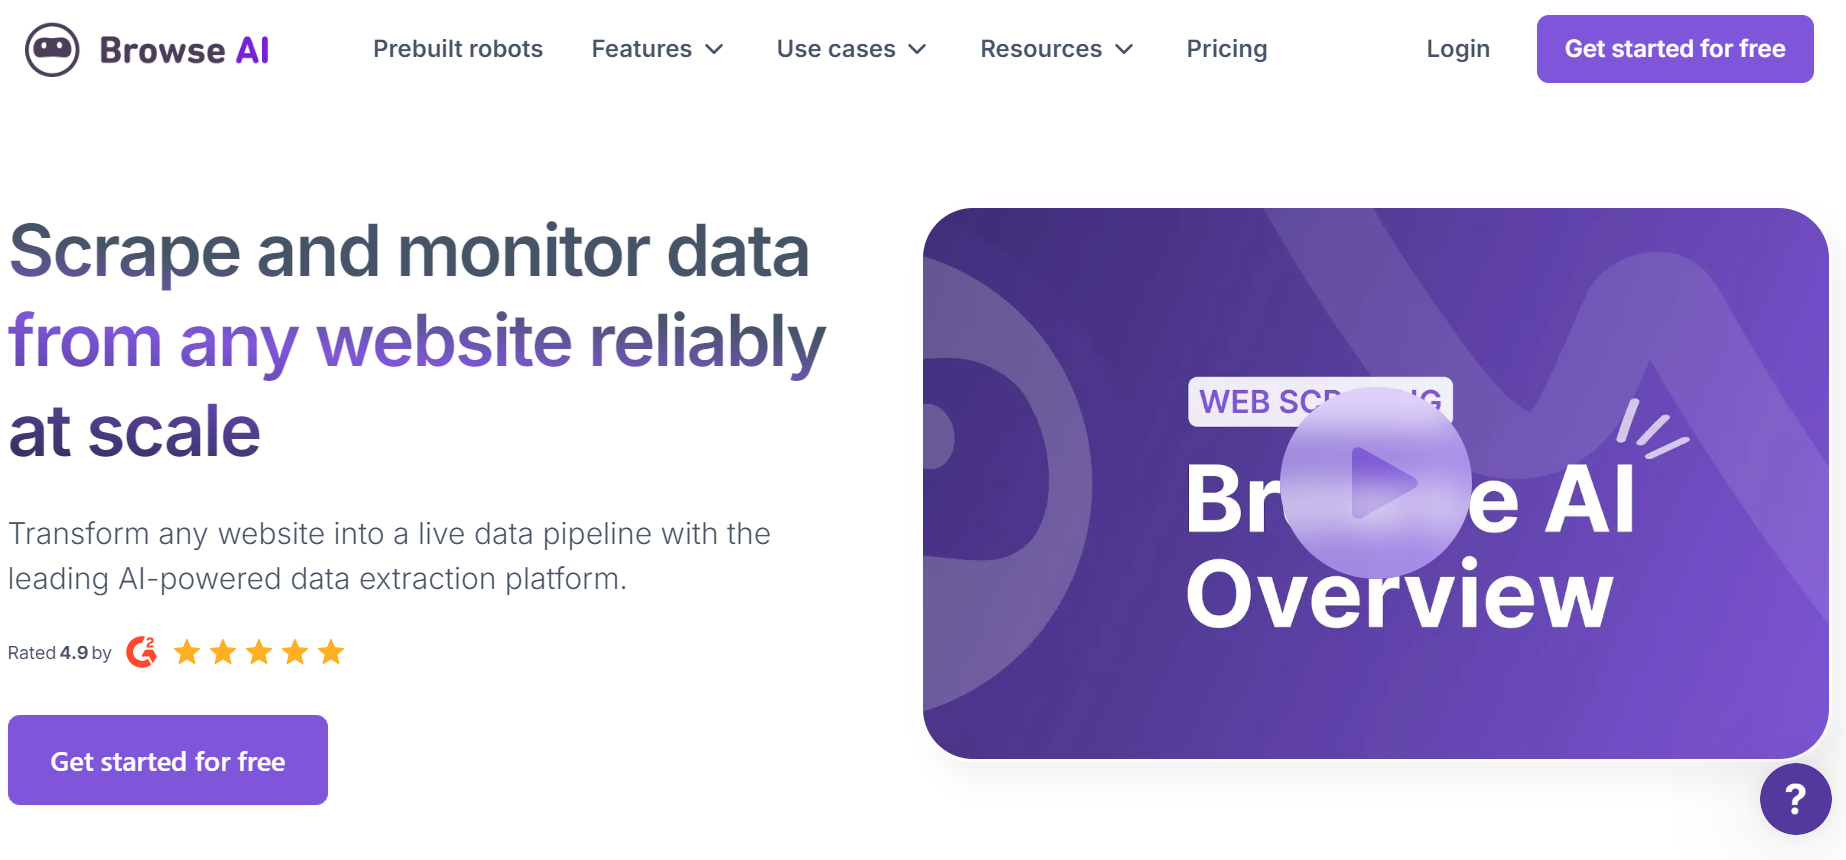Viewport: 1846px width, 860px height.
Task: Click the G2 logo next to the rating
Action: [140, 651]
